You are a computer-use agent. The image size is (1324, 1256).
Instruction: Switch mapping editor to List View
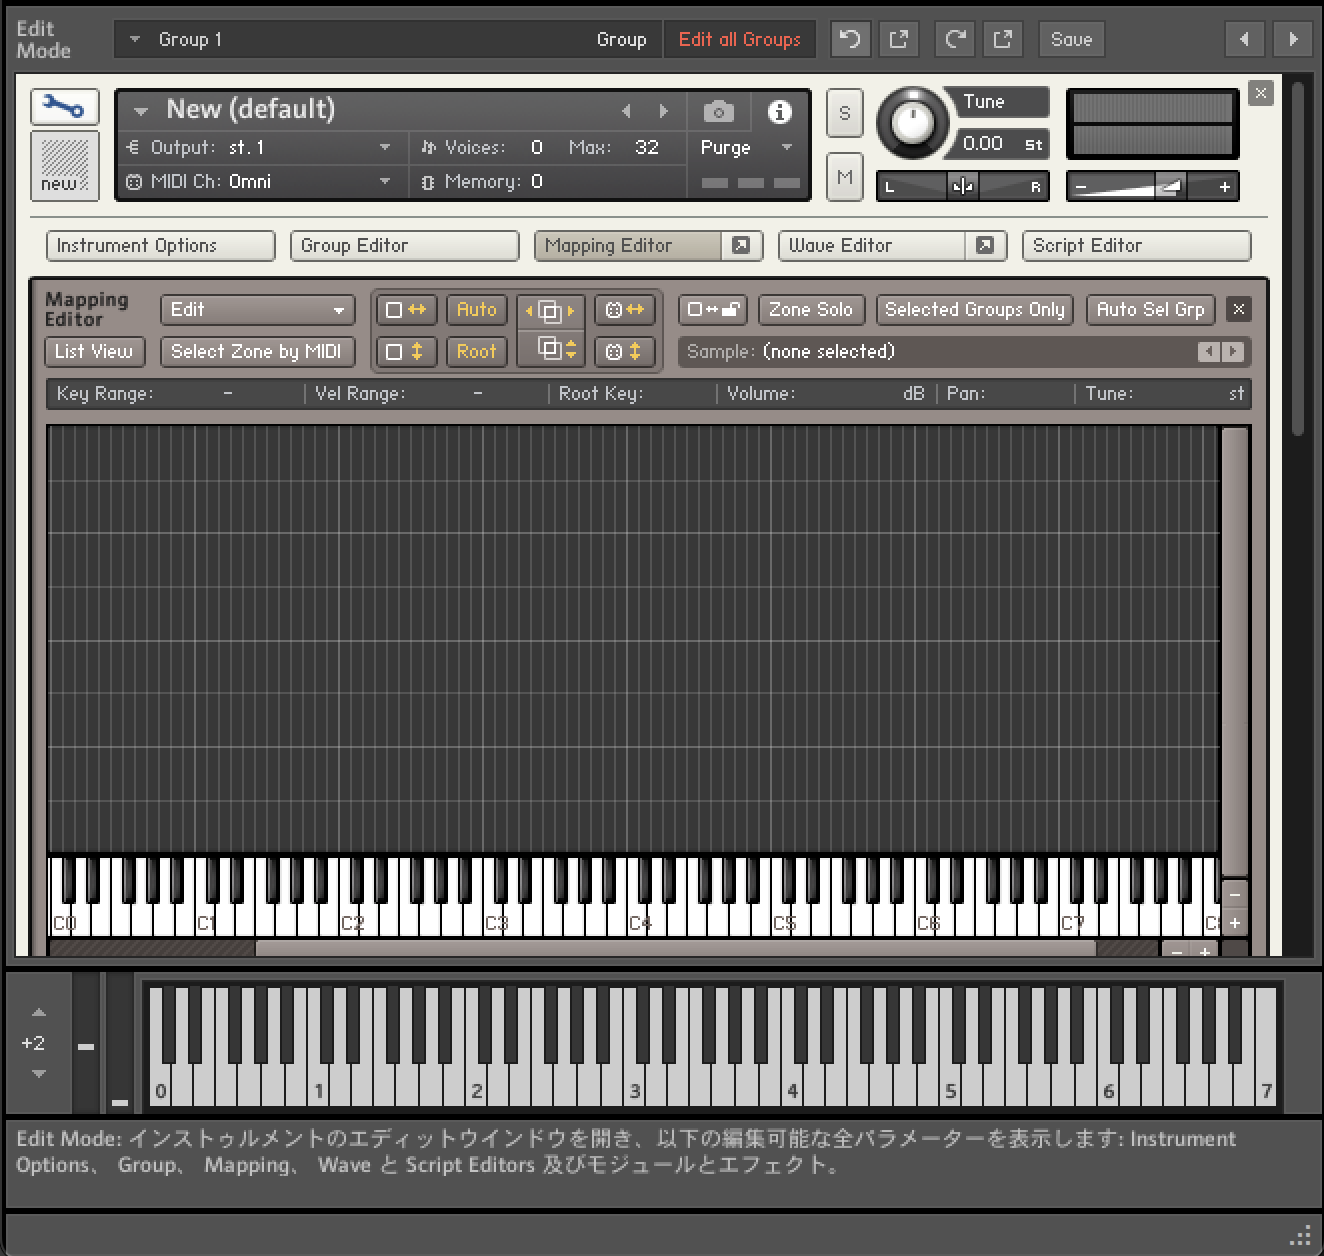[94, 352]
